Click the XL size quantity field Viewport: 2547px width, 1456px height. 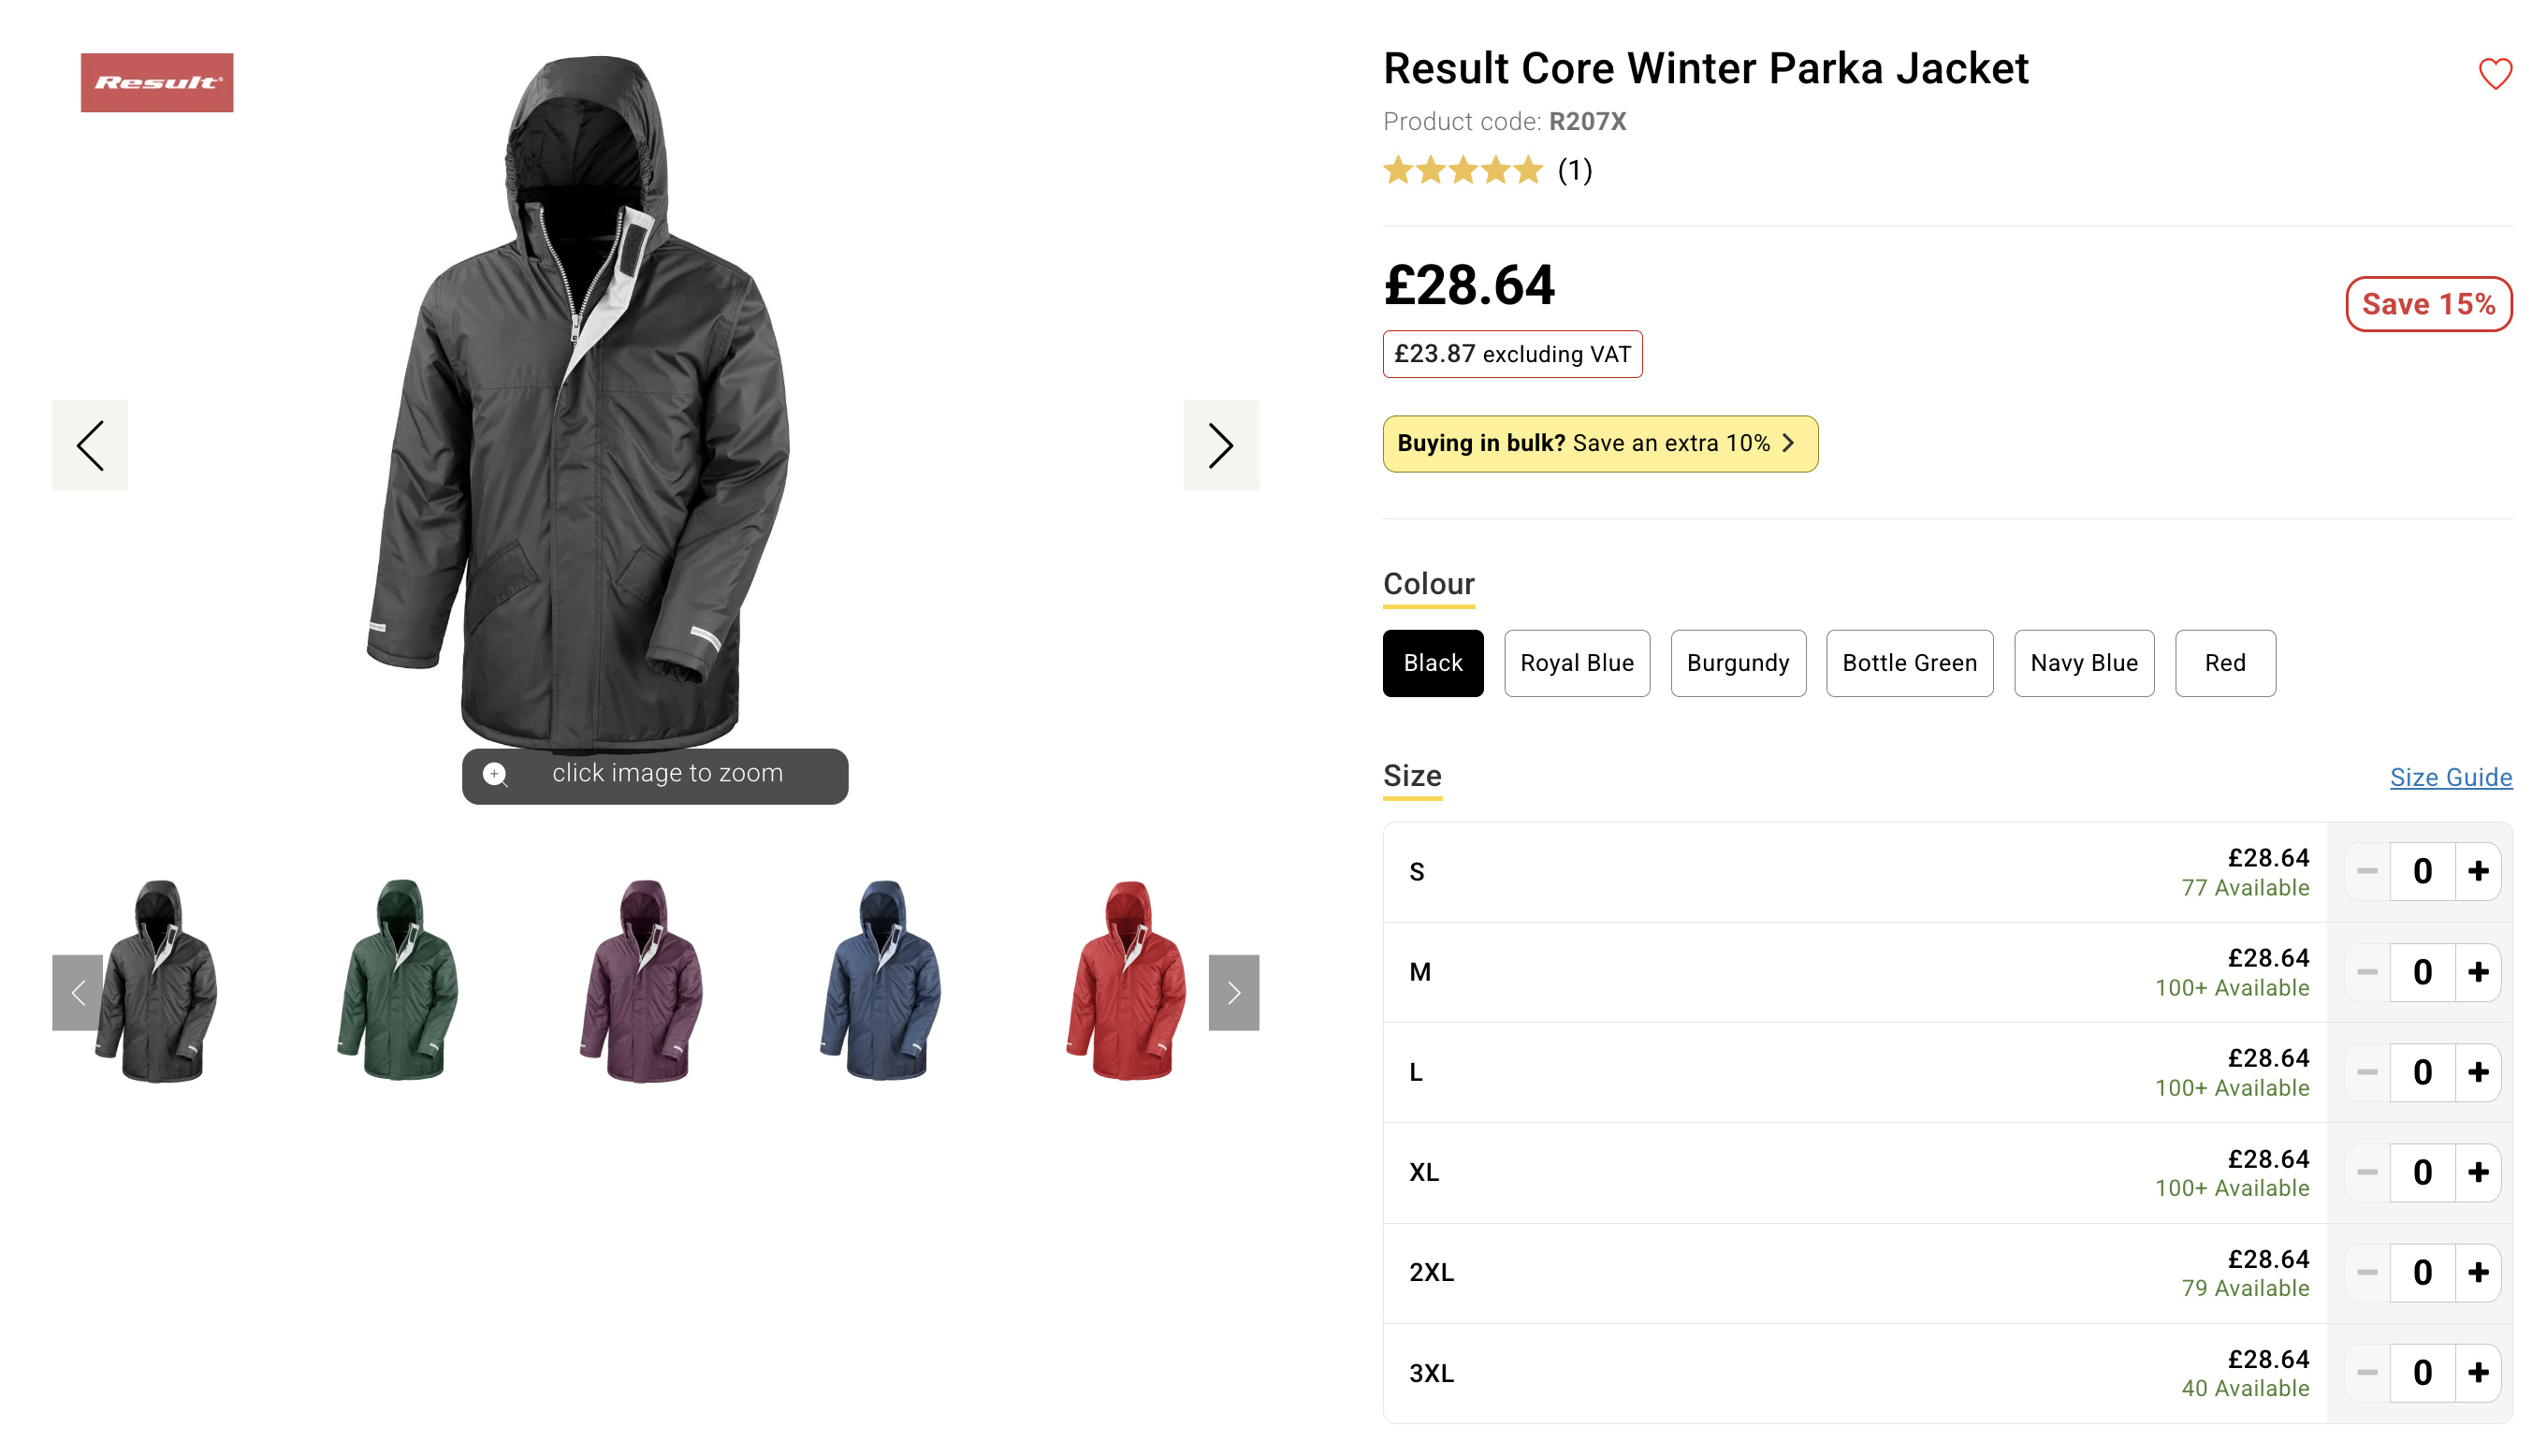(x=2421, y=1172)
